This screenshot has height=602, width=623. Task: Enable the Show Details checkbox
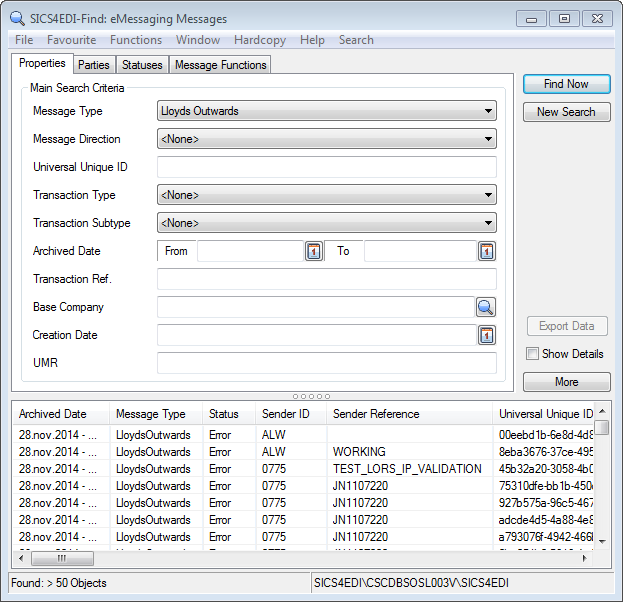[x=533, y=354]
